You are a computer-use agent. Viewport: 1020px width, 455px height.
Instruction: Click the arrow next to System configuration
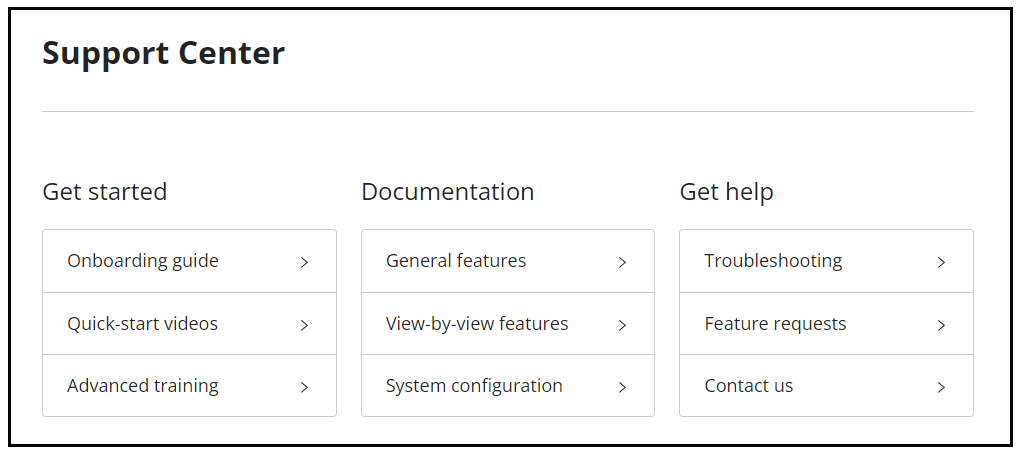pyautogui.click(x=622, y=387)
